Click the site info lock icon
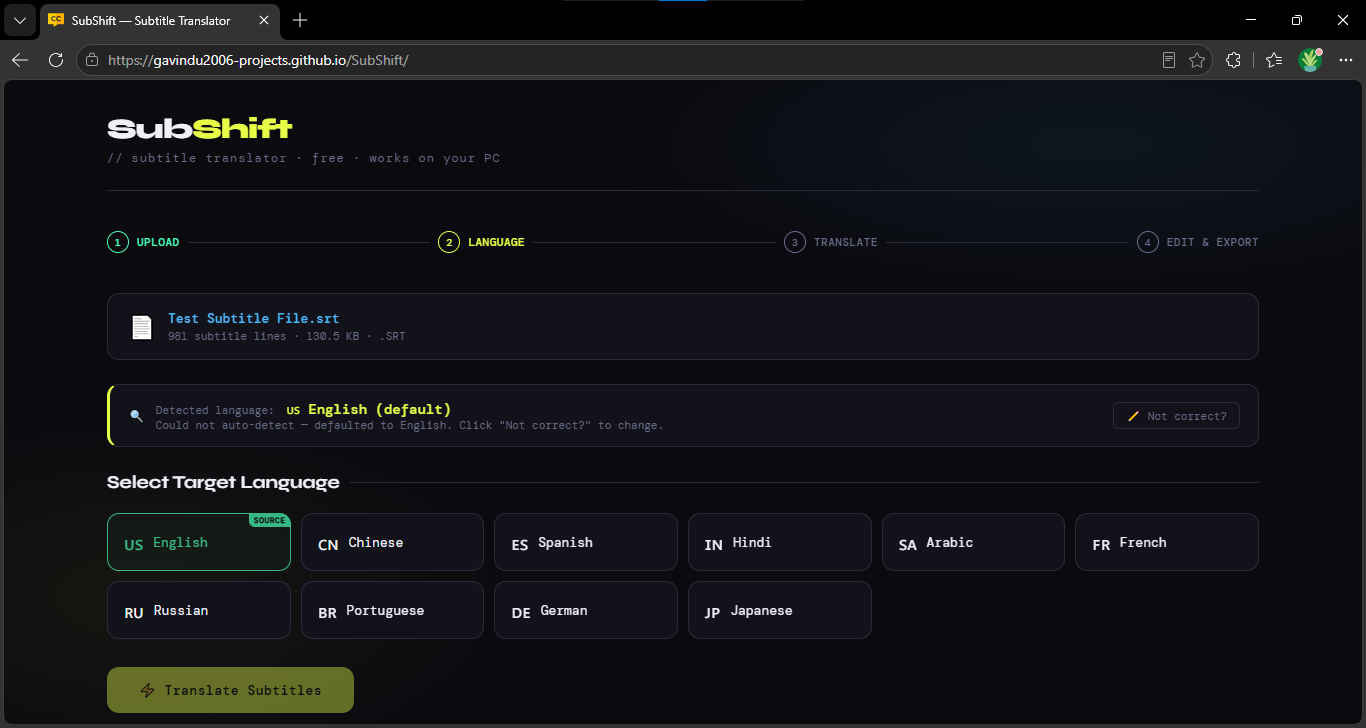 coord(92,60)
